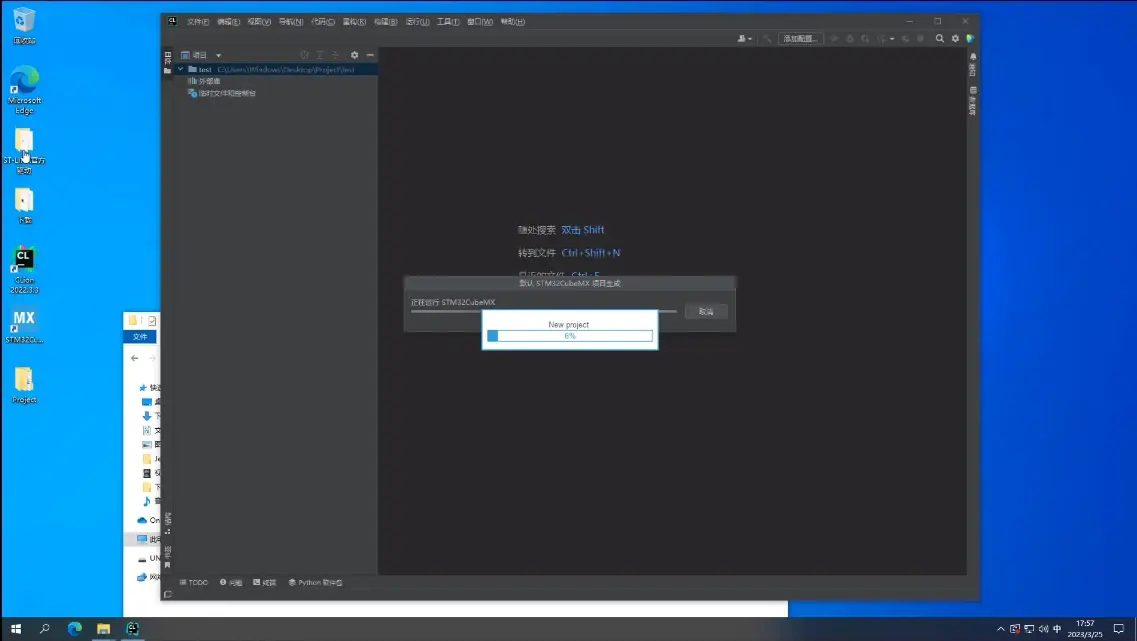Click the Run icon in toolbar

click(835, 38)
